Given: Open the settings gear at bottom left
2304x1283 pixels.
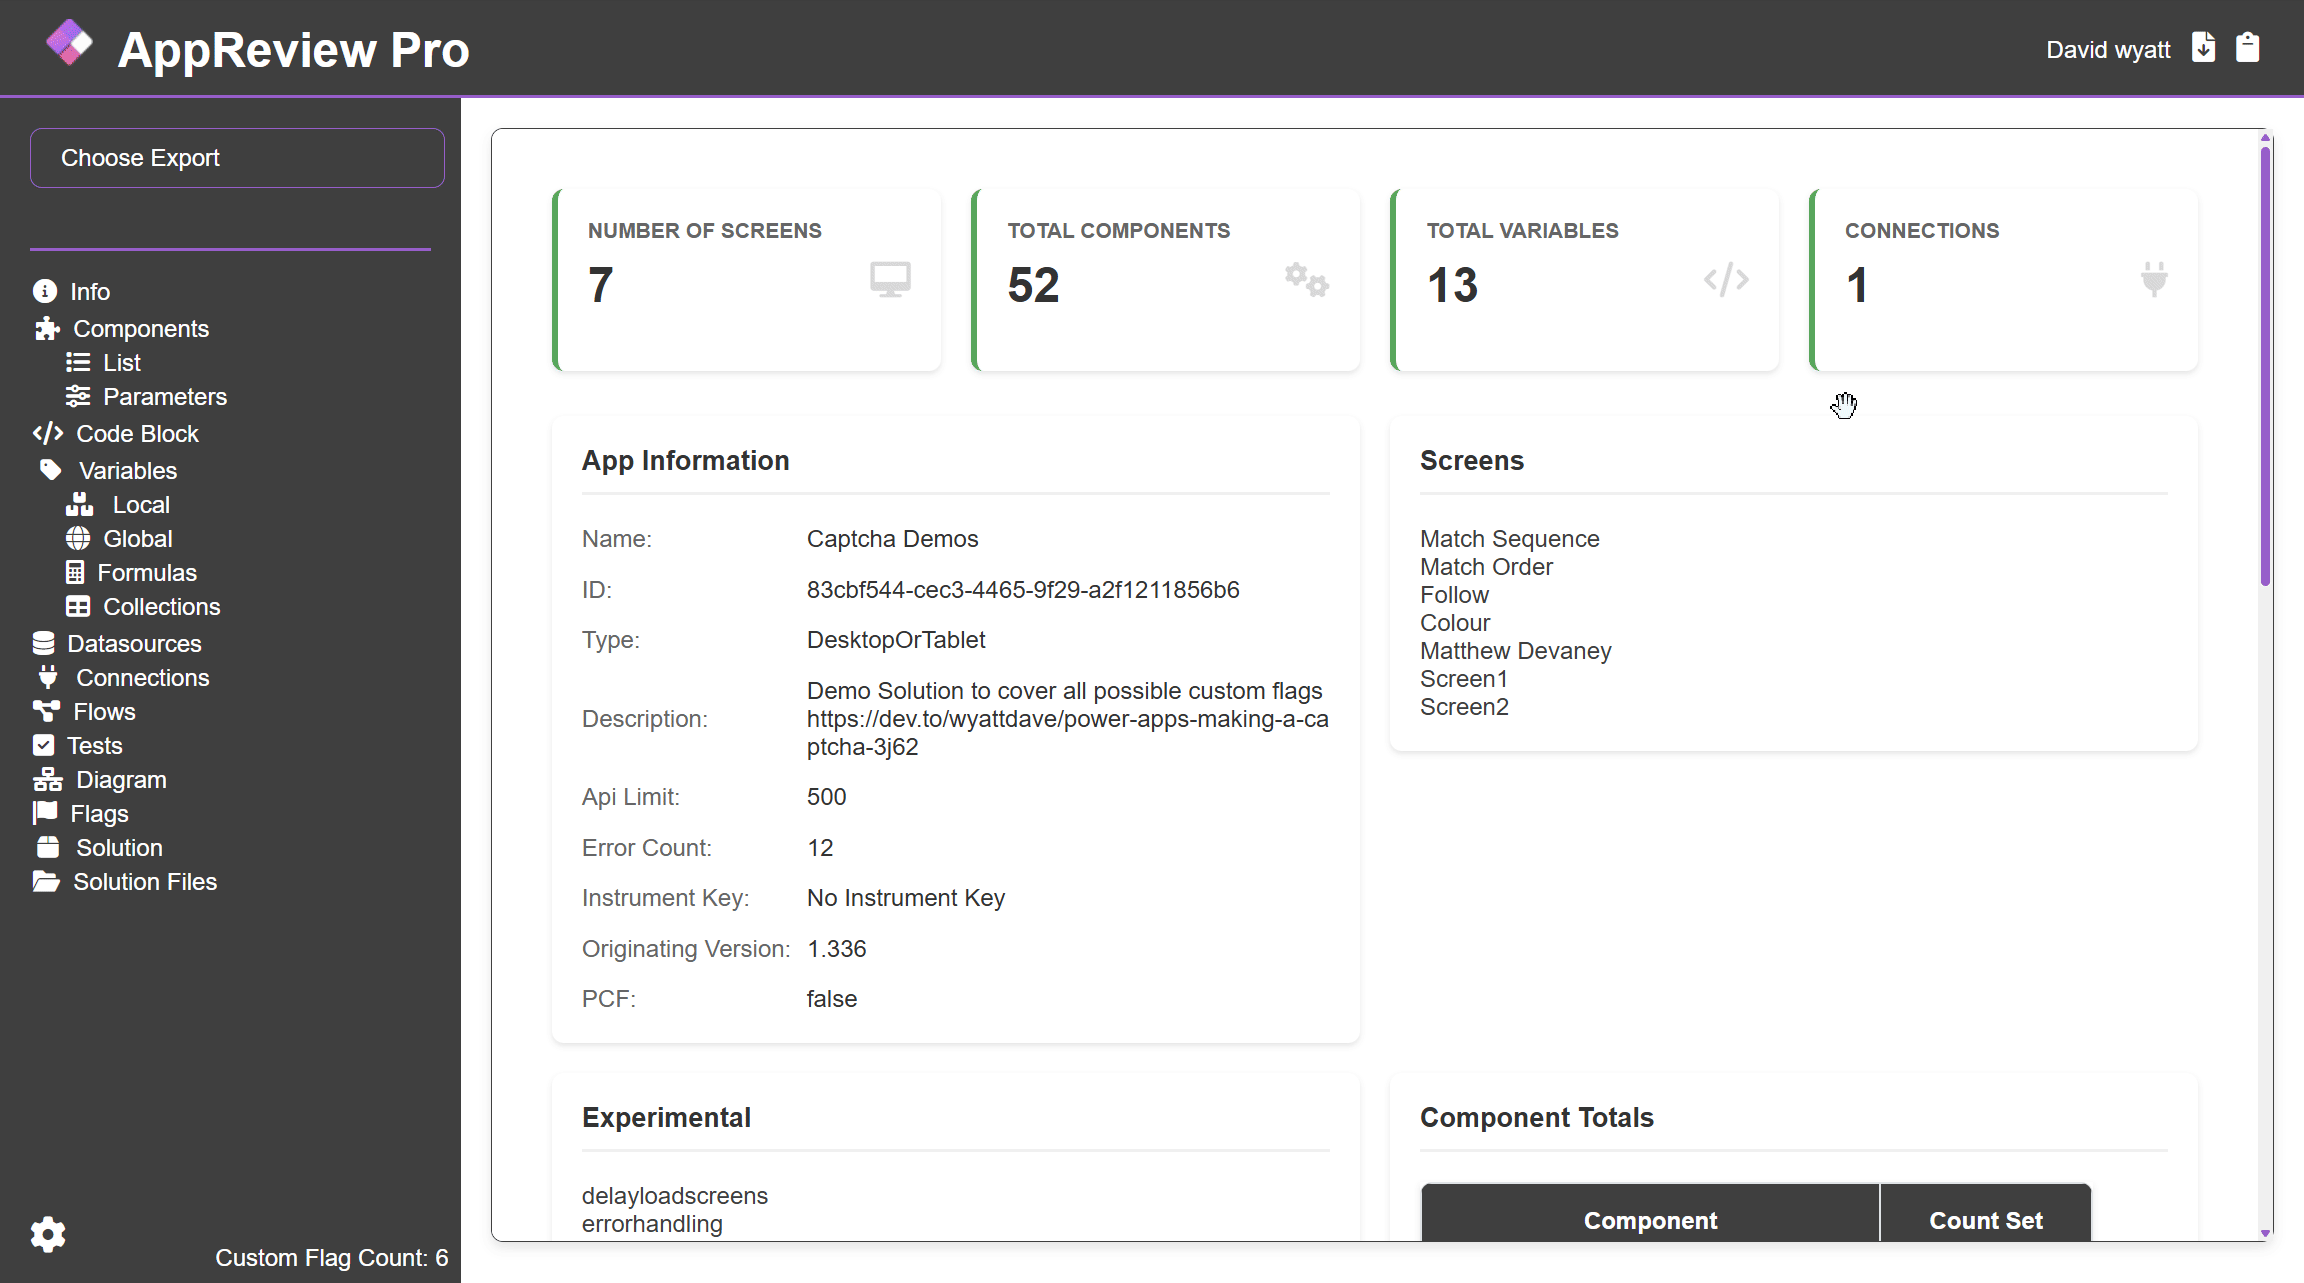Looking at the screenshot, I should (47, 1234).
